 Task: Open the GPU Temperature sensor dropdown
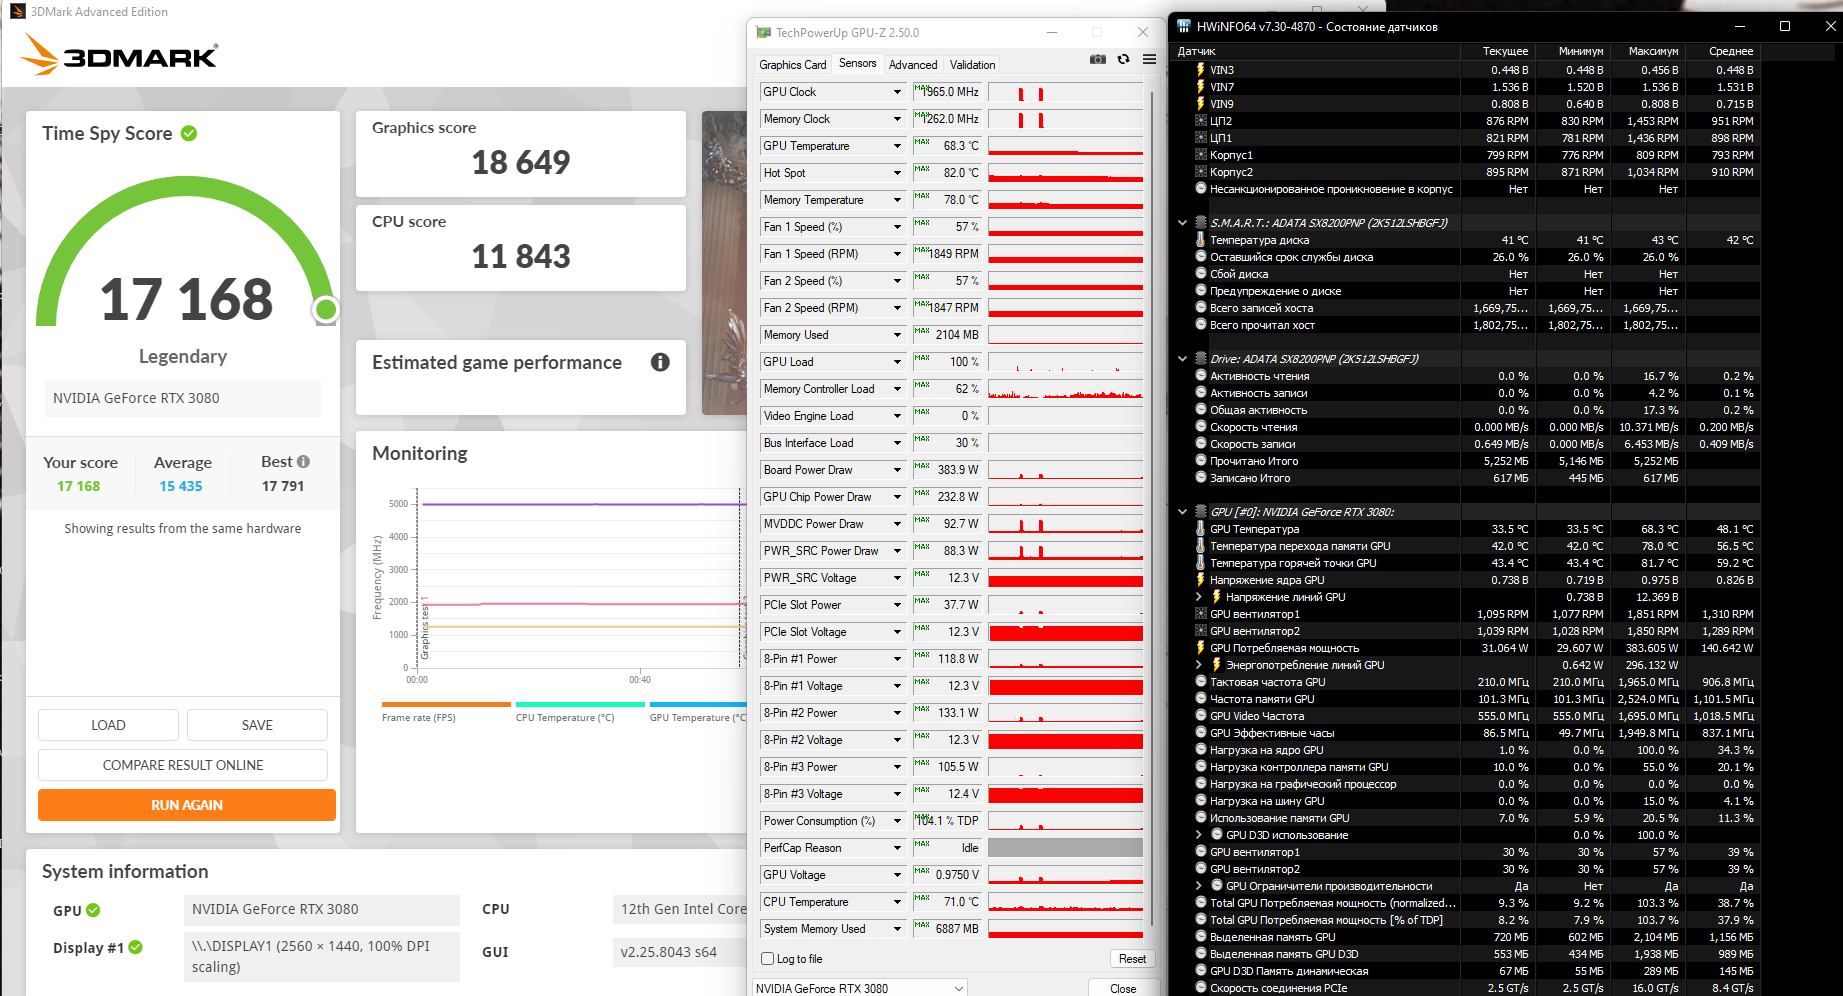click(x=897, y=146)
